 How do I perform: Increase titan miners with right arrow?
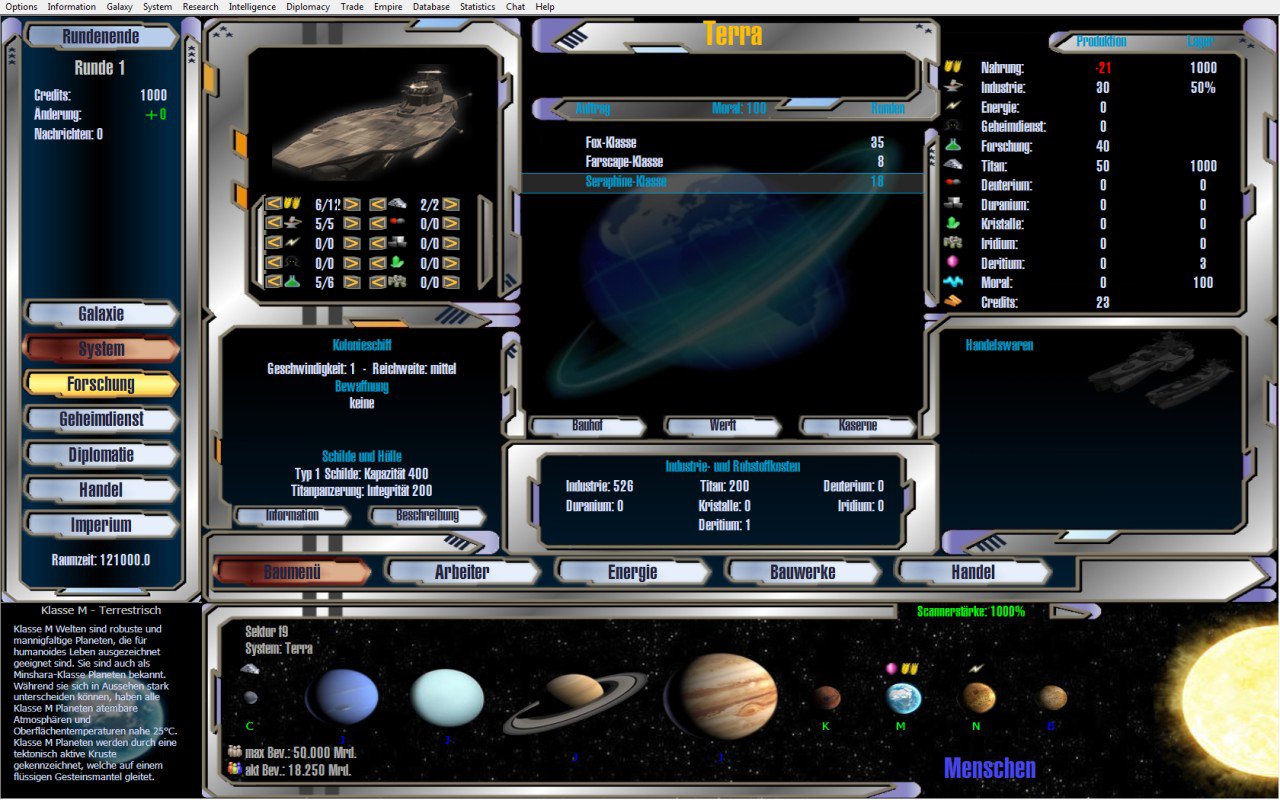[451, 204]
